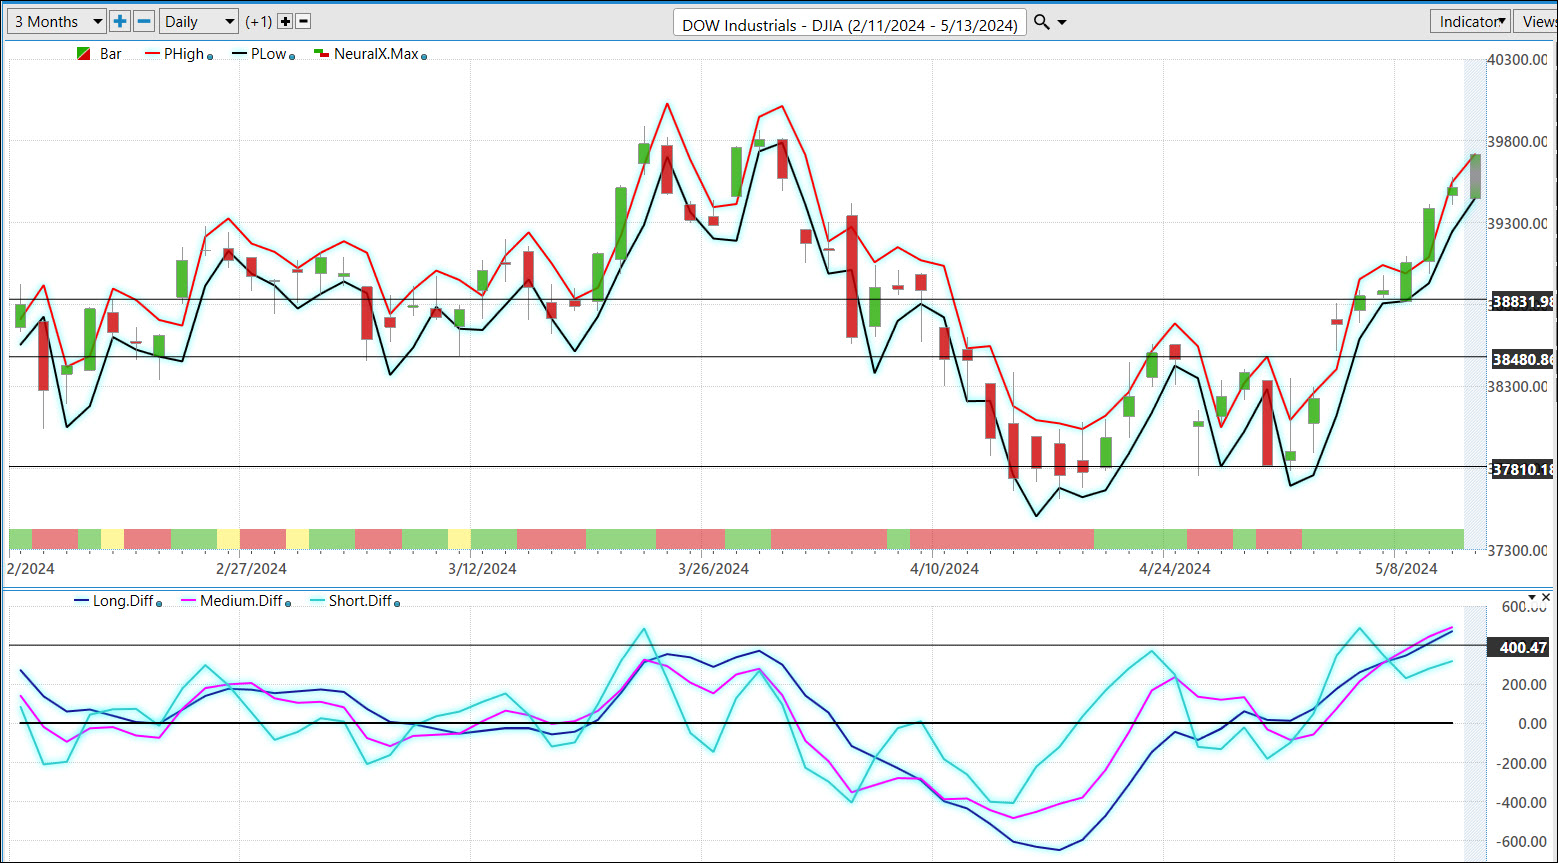This screenshot has height=863, width=1558.
Task: Click the dot marker beside Long.Diff
Action: pyautogui.click(x=159, y=604)
